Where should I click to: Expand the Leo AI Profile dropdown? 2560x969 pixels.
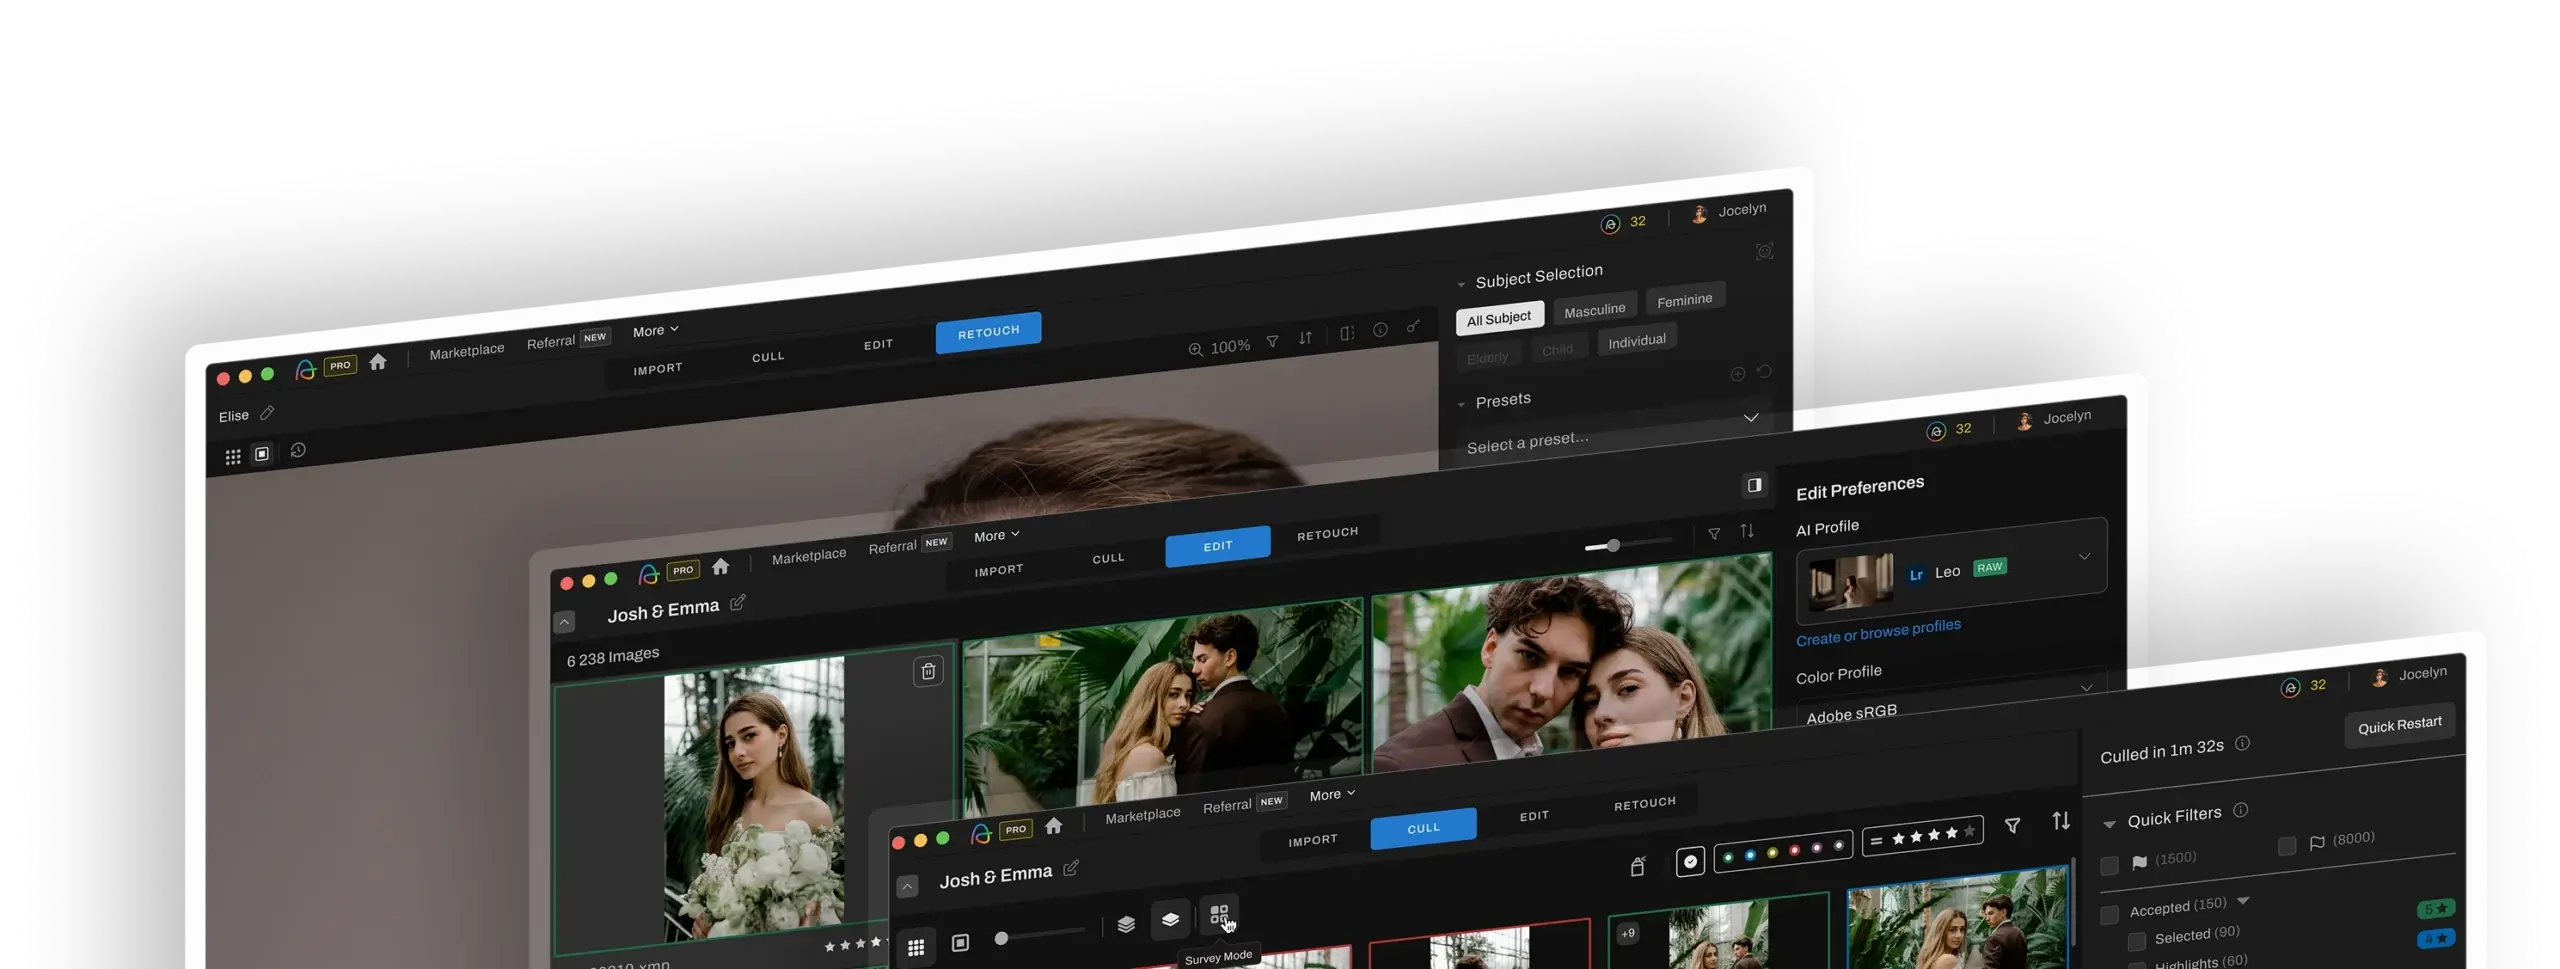tap(2085, 556)
